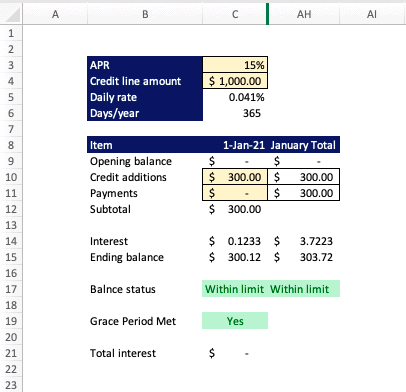
Task: Select January Total credit additions $300.00
Action: [304, 177]
